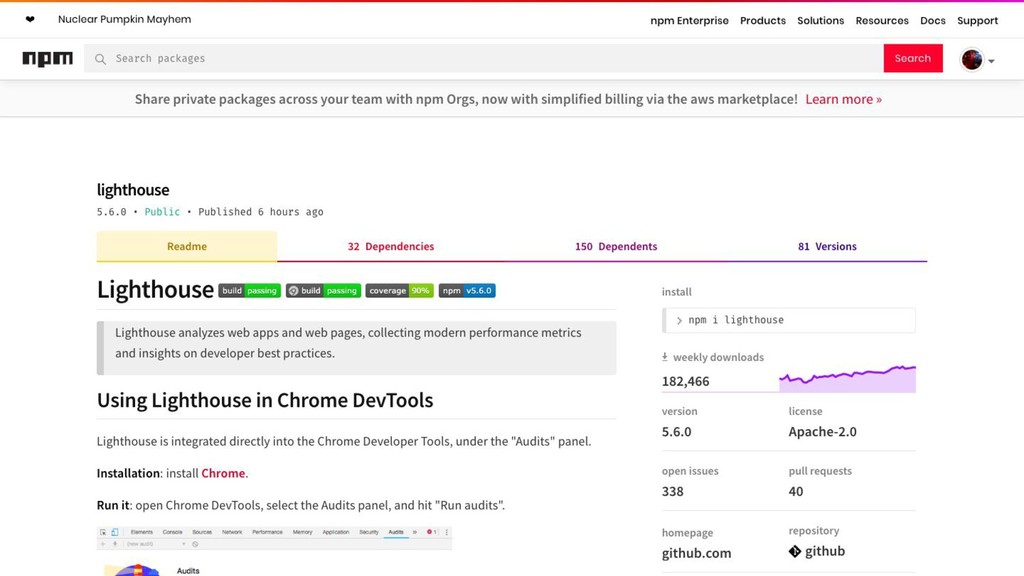Click the npm logo
The height and width of the screenshot is (576, 1024).
(x=48, y=59)
